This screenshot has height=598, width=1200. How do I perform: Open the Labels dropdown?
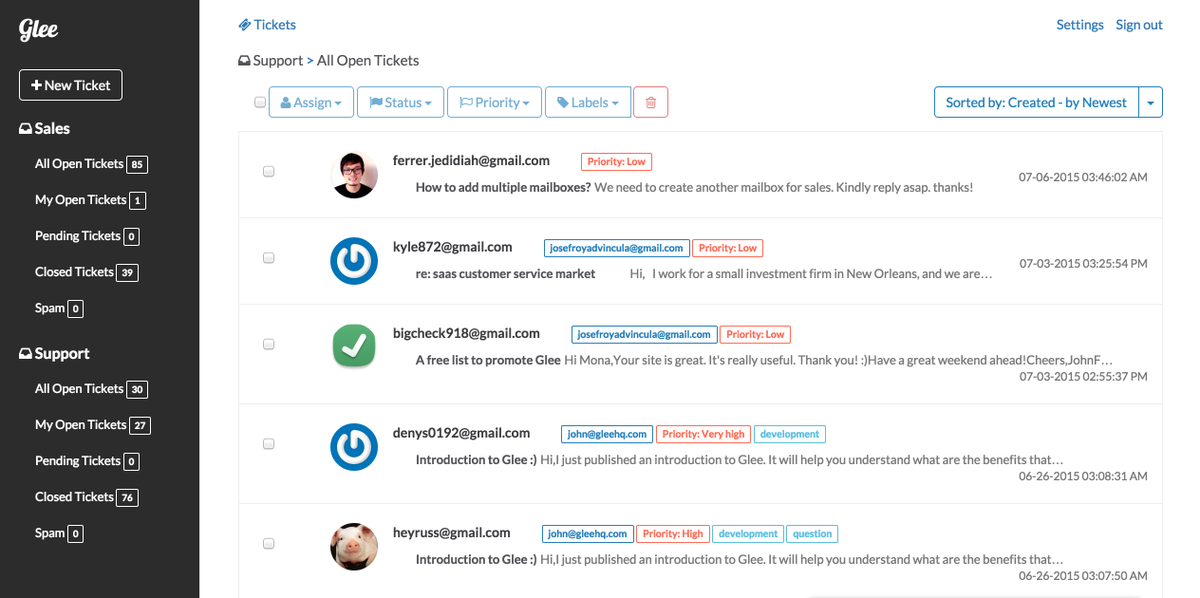click(x=588, y=102)
